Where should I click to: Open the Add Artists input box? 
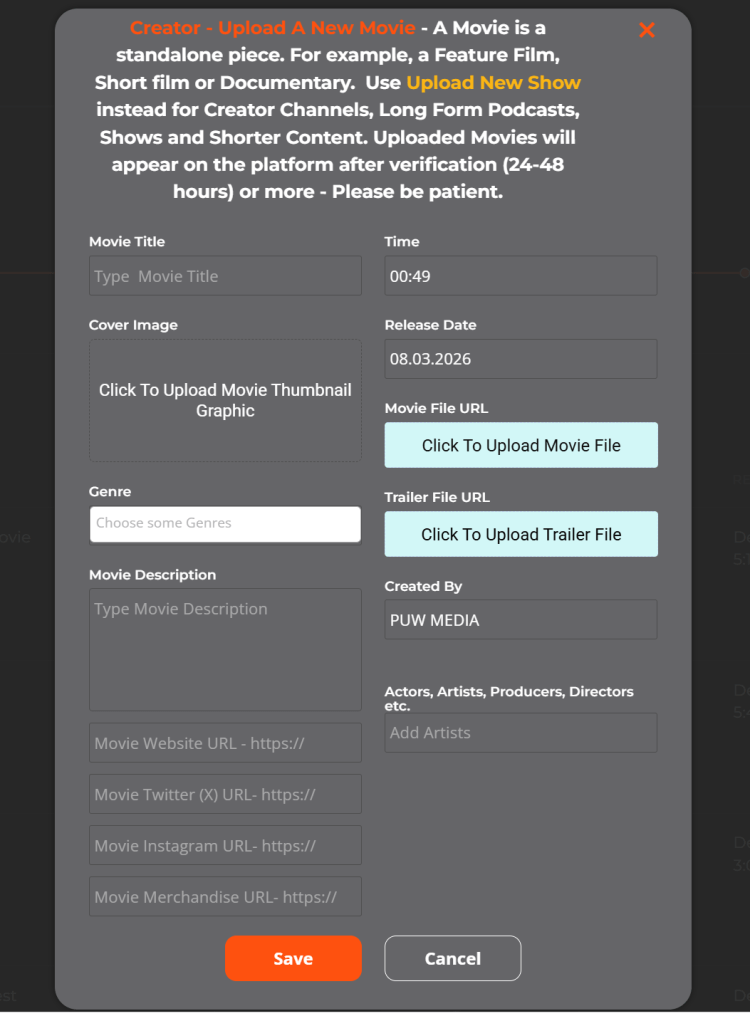520,733
